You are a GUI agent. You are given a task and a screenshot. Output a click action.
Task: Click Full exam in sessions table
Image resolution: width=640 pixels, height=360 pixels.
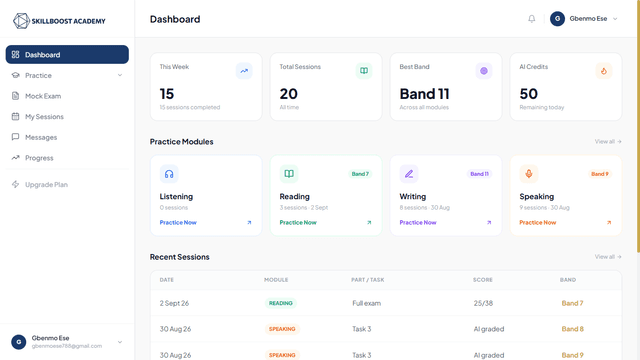tap(367, 303)
